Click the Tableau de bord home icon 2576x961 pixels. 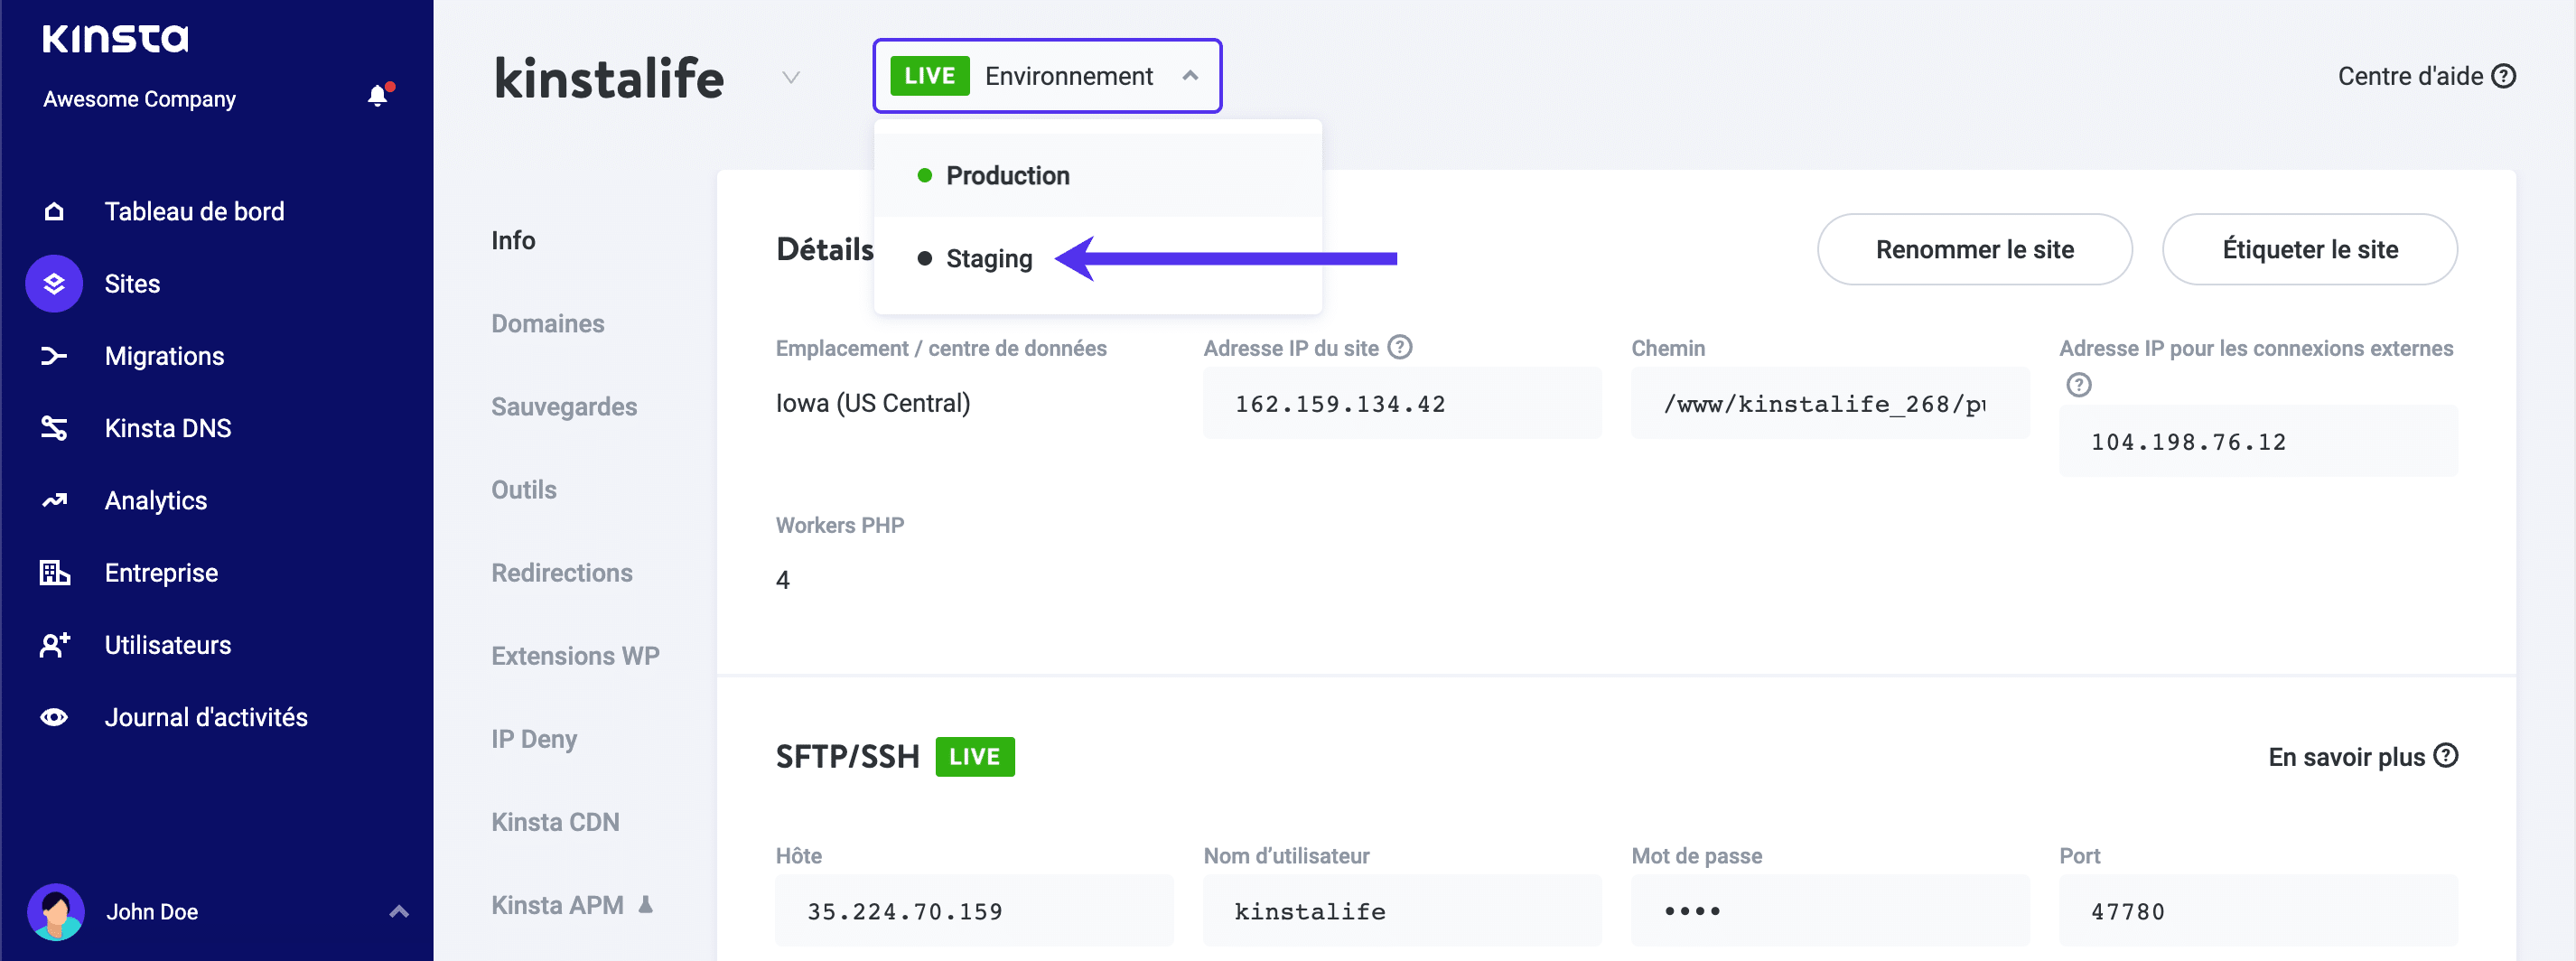coord(54,211)
